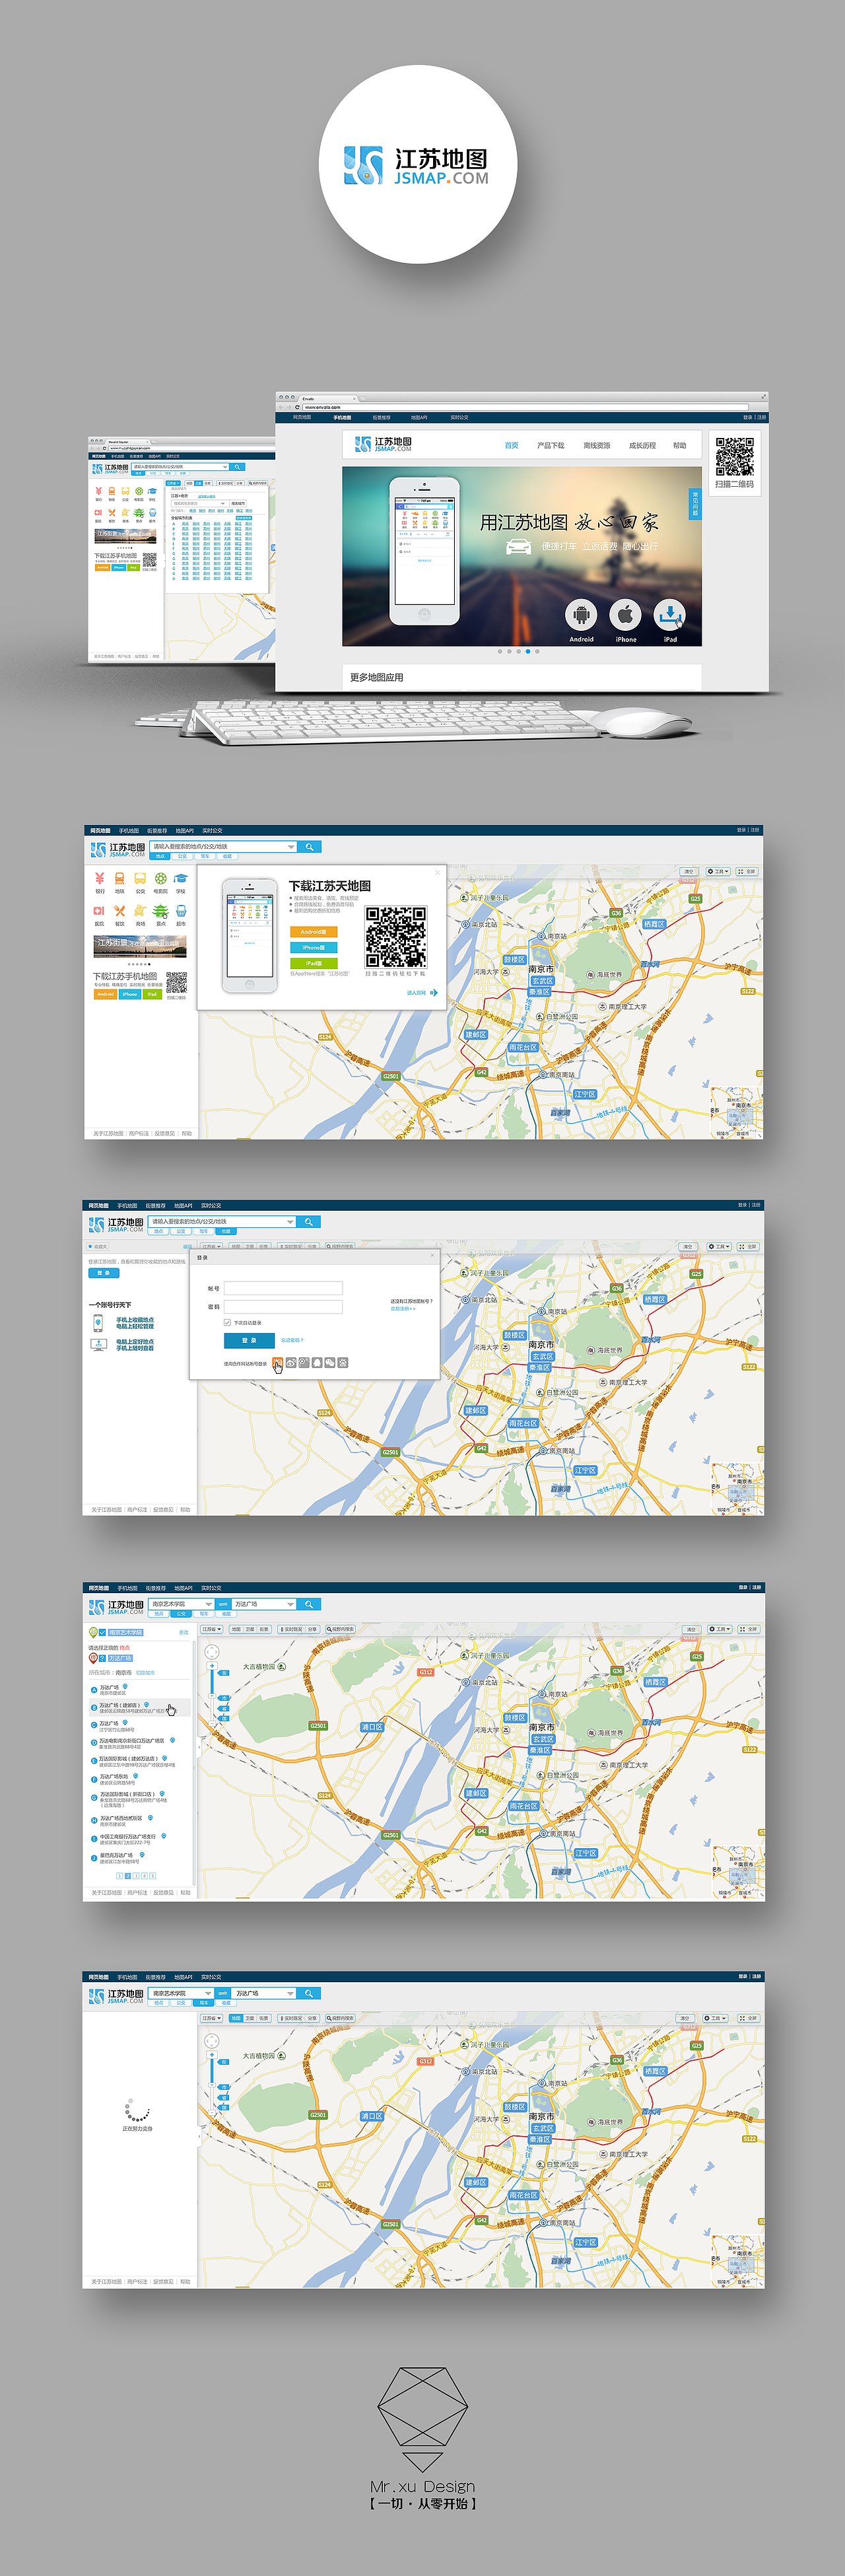Select the 地铁 subway icon in download-popup screen
The image size is (845, 2576).
click(120, 879)
